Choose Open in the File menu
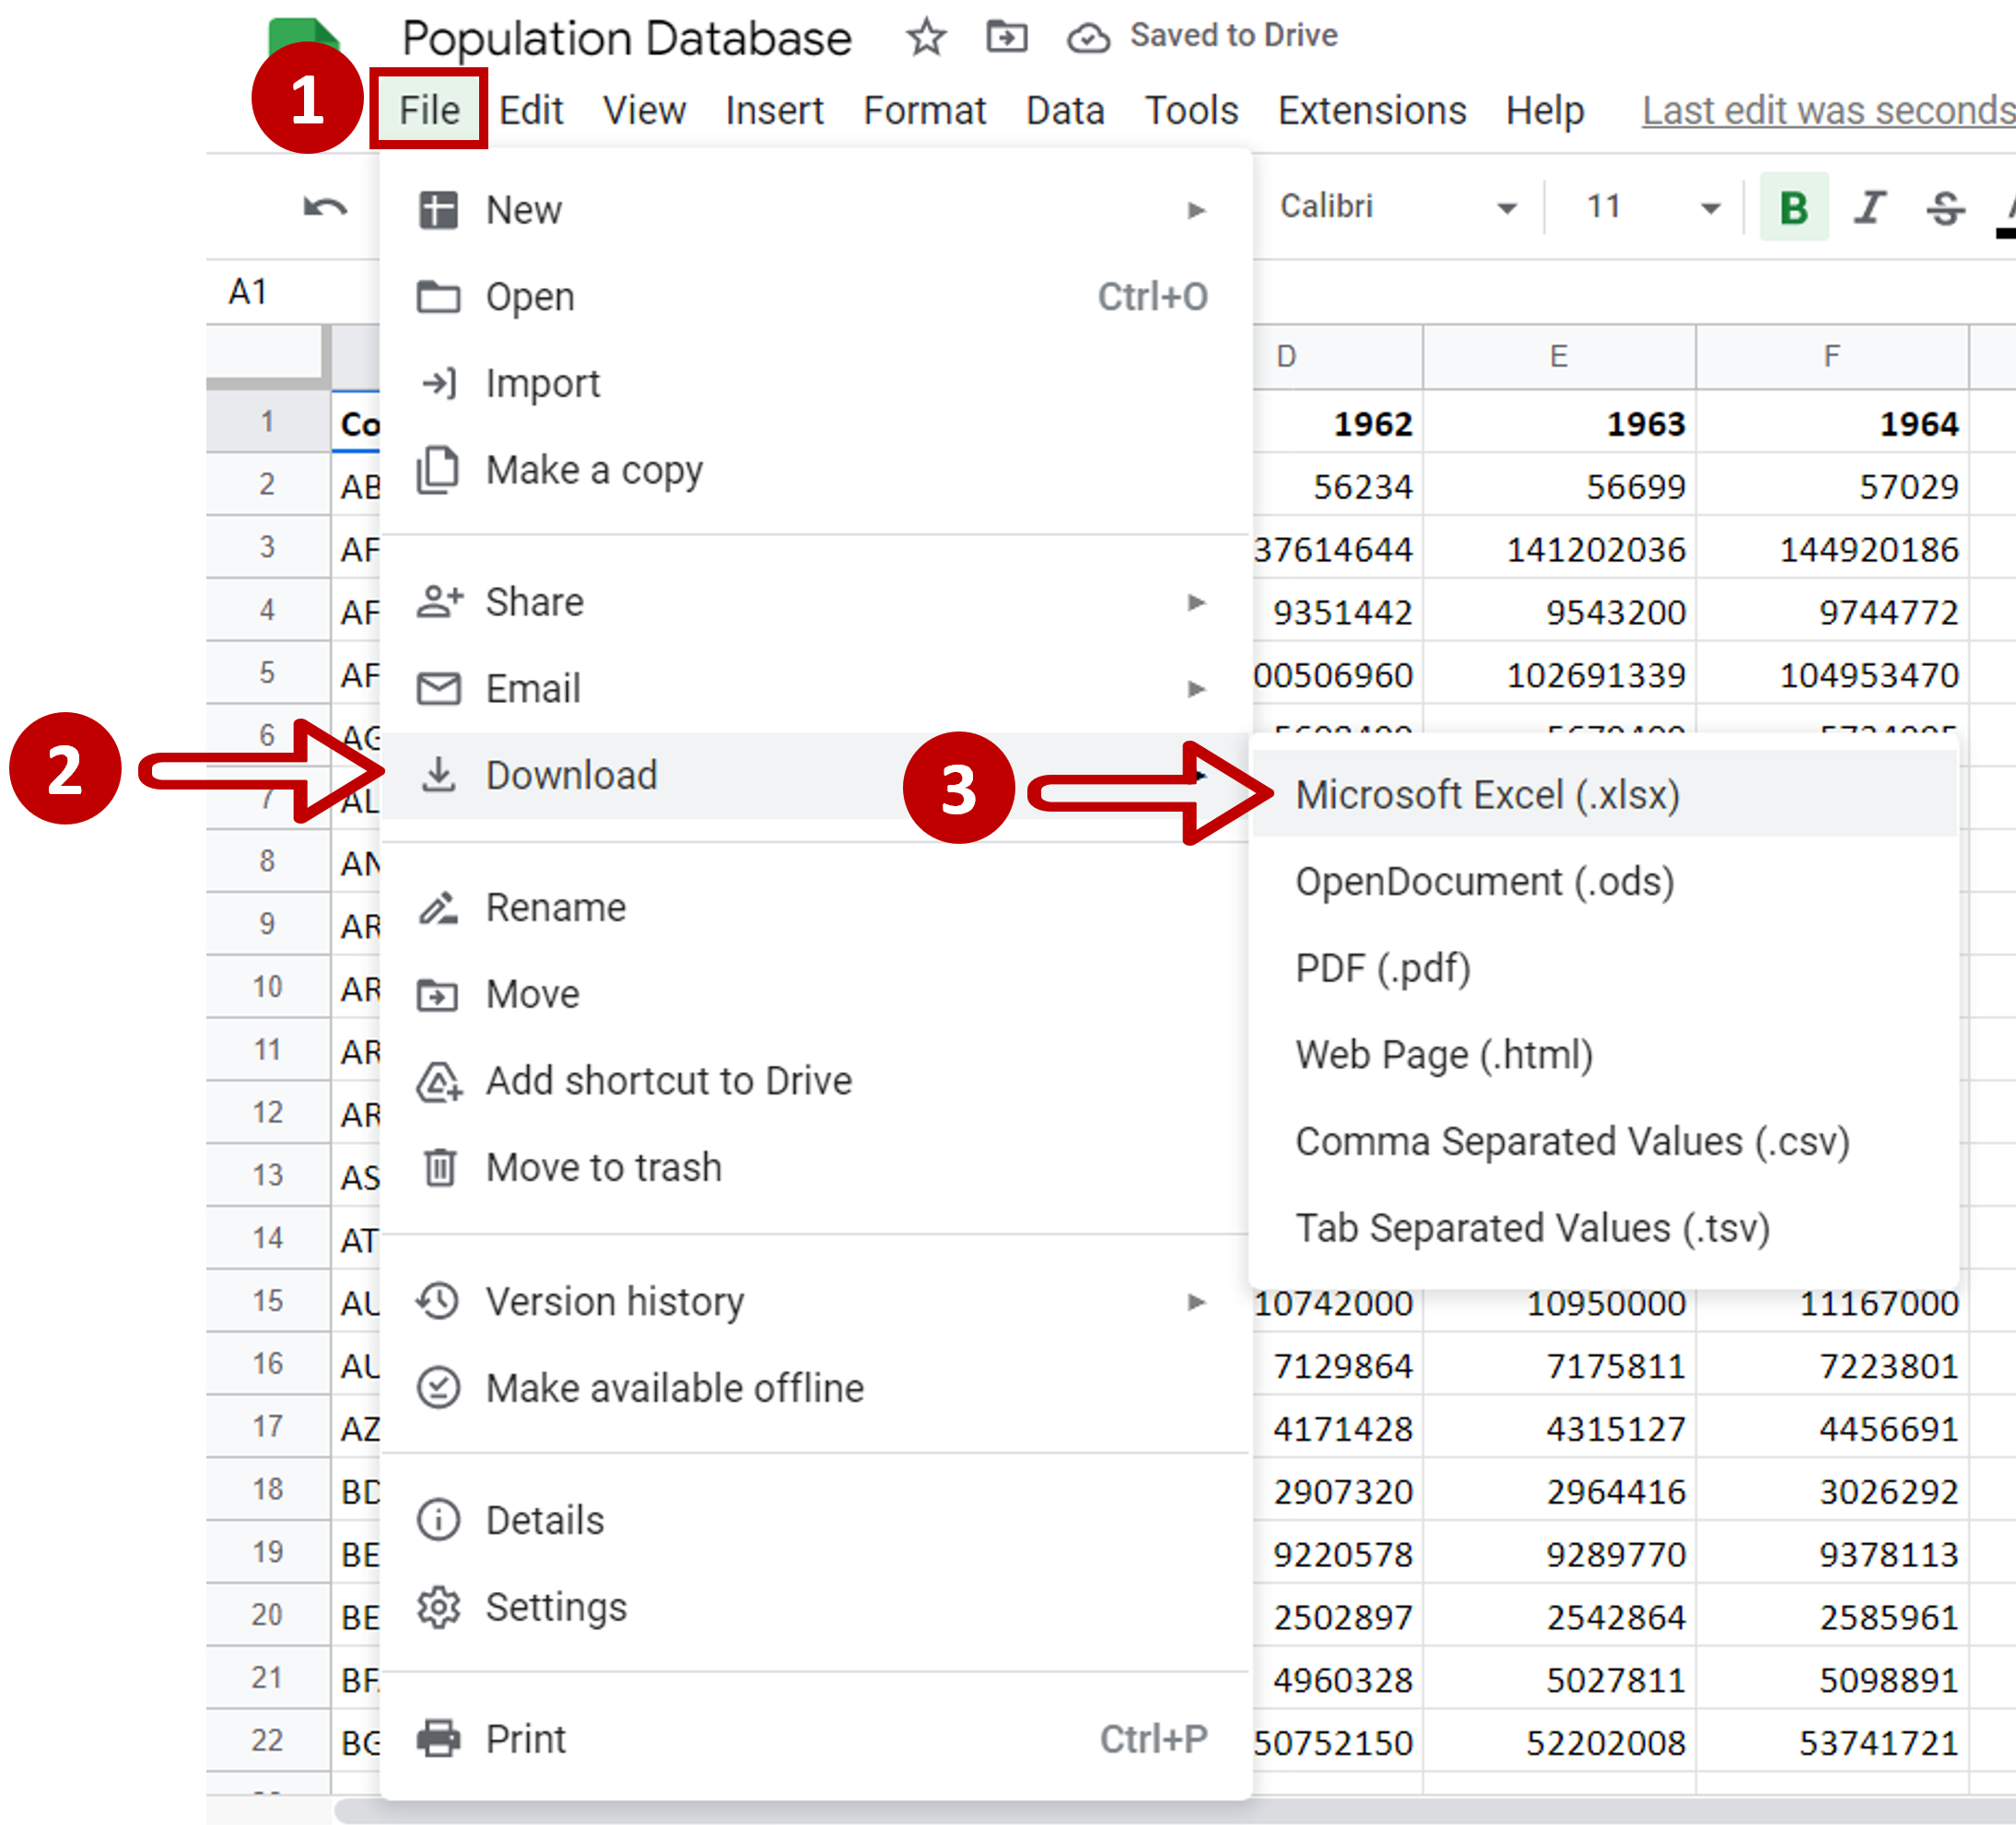This screenshot has width=2016, height=1825. point(815,297)
